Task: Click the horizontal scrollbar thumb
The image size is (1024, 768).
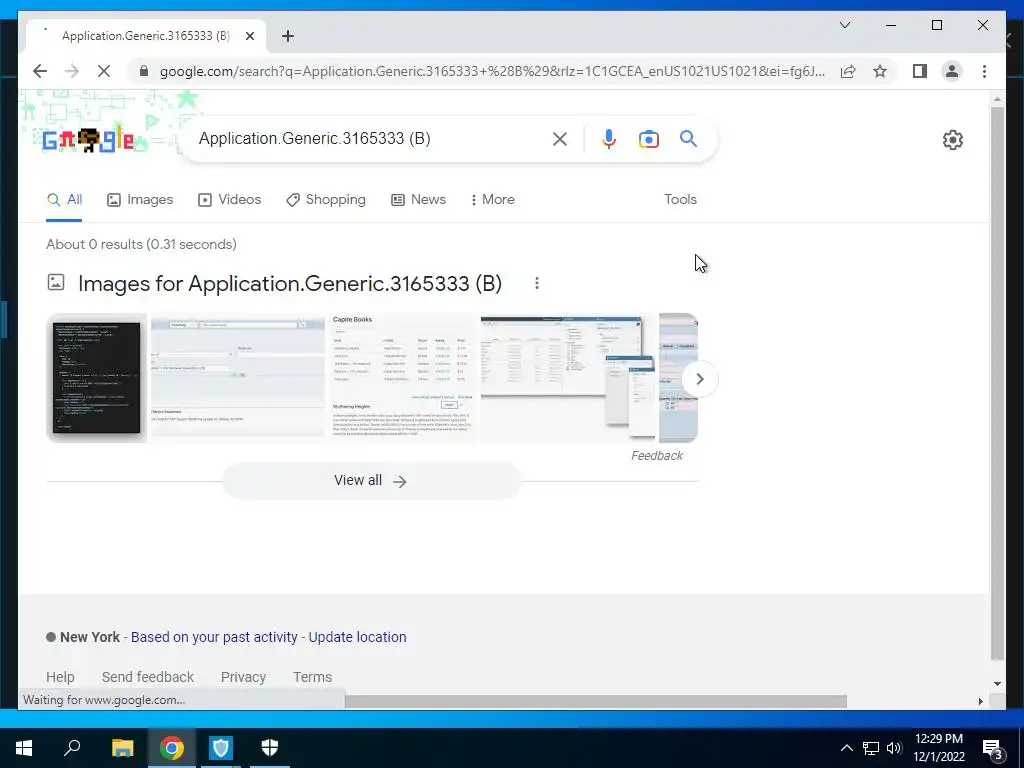Action: pyautogui.click(x=596, y=701)
